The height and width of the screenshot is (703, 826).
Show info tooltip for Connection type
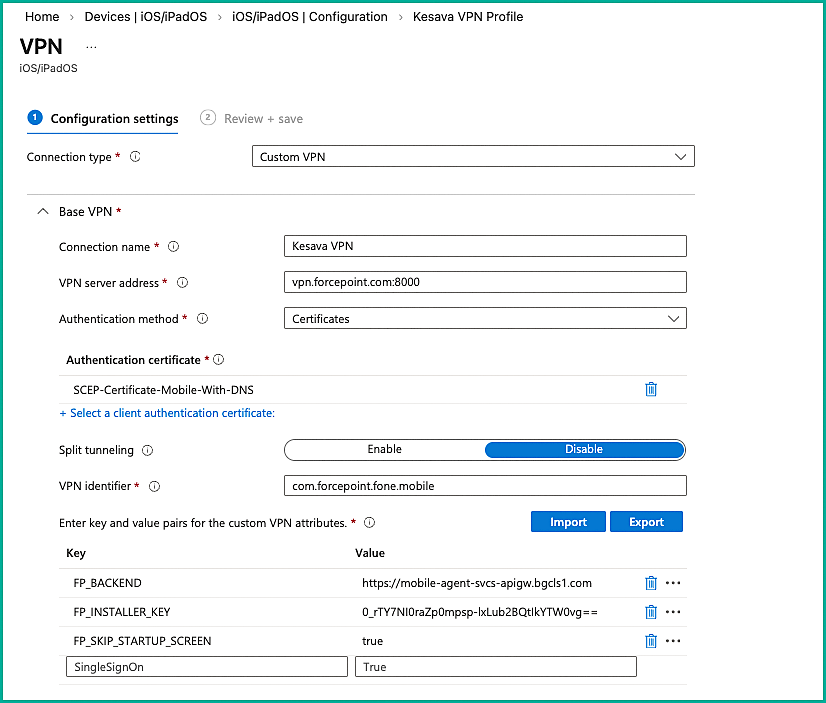click(x=135, y=157)
